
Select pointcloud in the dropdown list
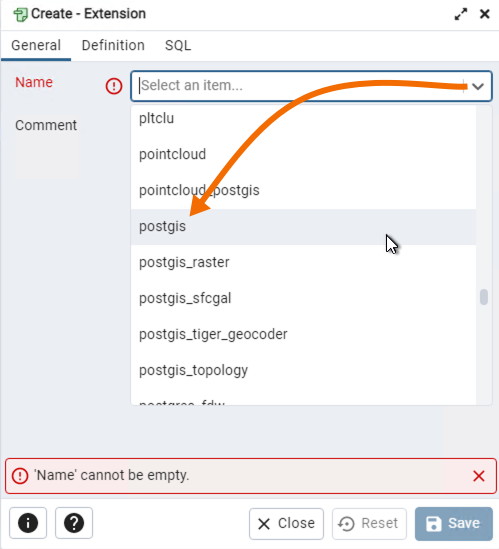point(303,155)
